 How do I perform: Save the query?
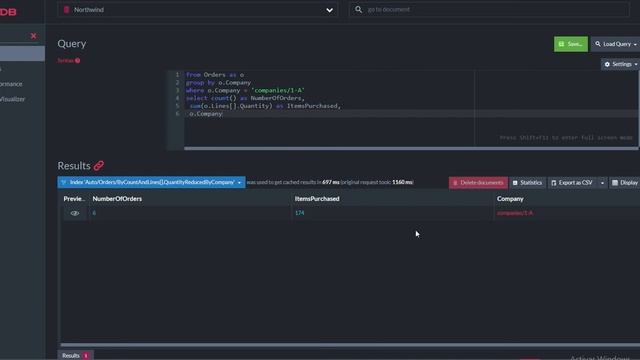[x=571, y=44]
